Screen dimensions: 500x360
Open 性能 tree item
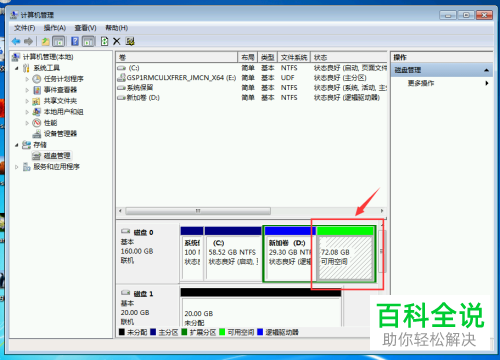pos(50,123)
